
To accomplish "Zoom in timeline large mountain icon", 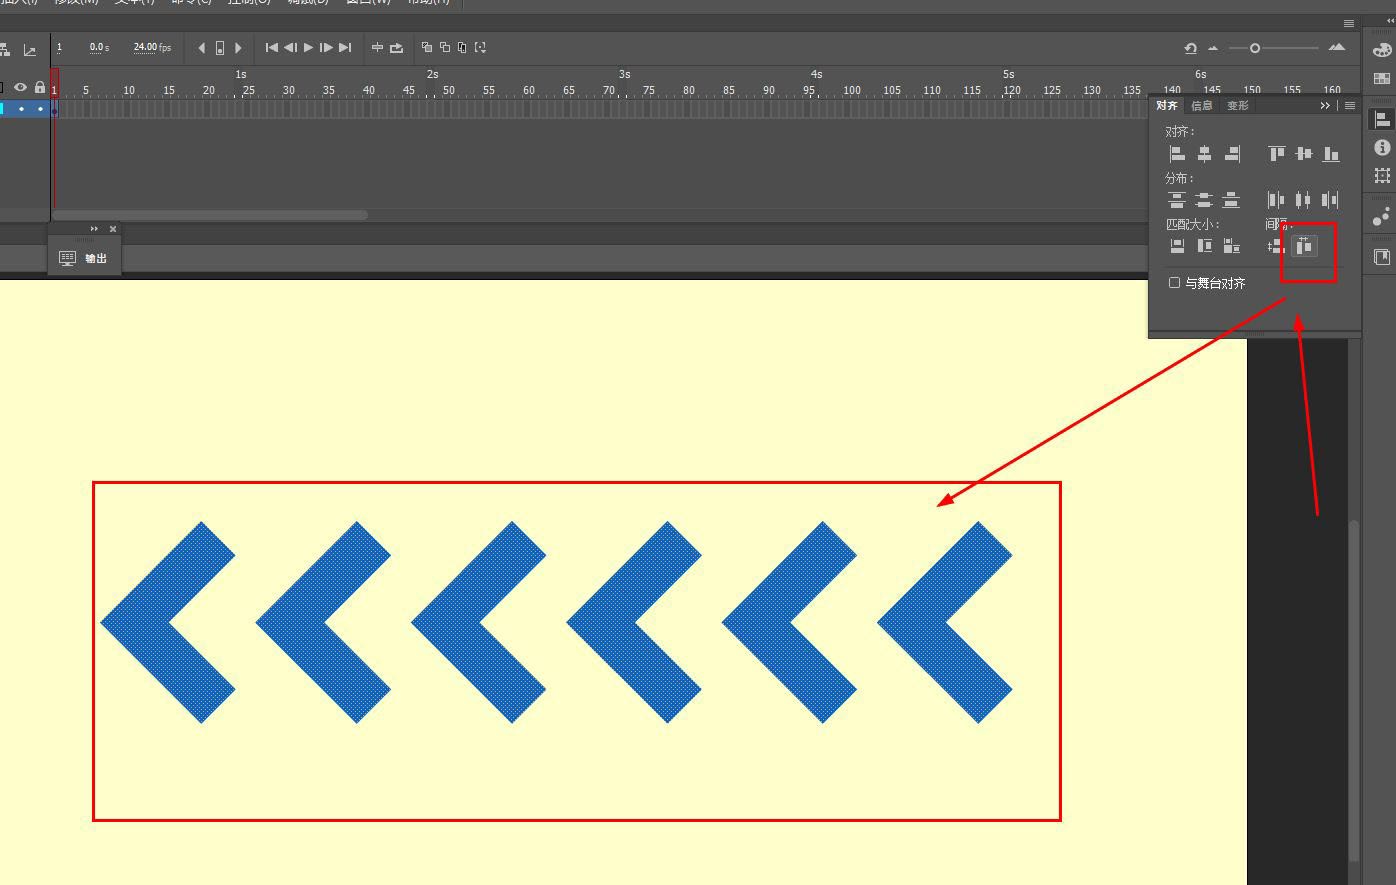I will pos(1337,47).
